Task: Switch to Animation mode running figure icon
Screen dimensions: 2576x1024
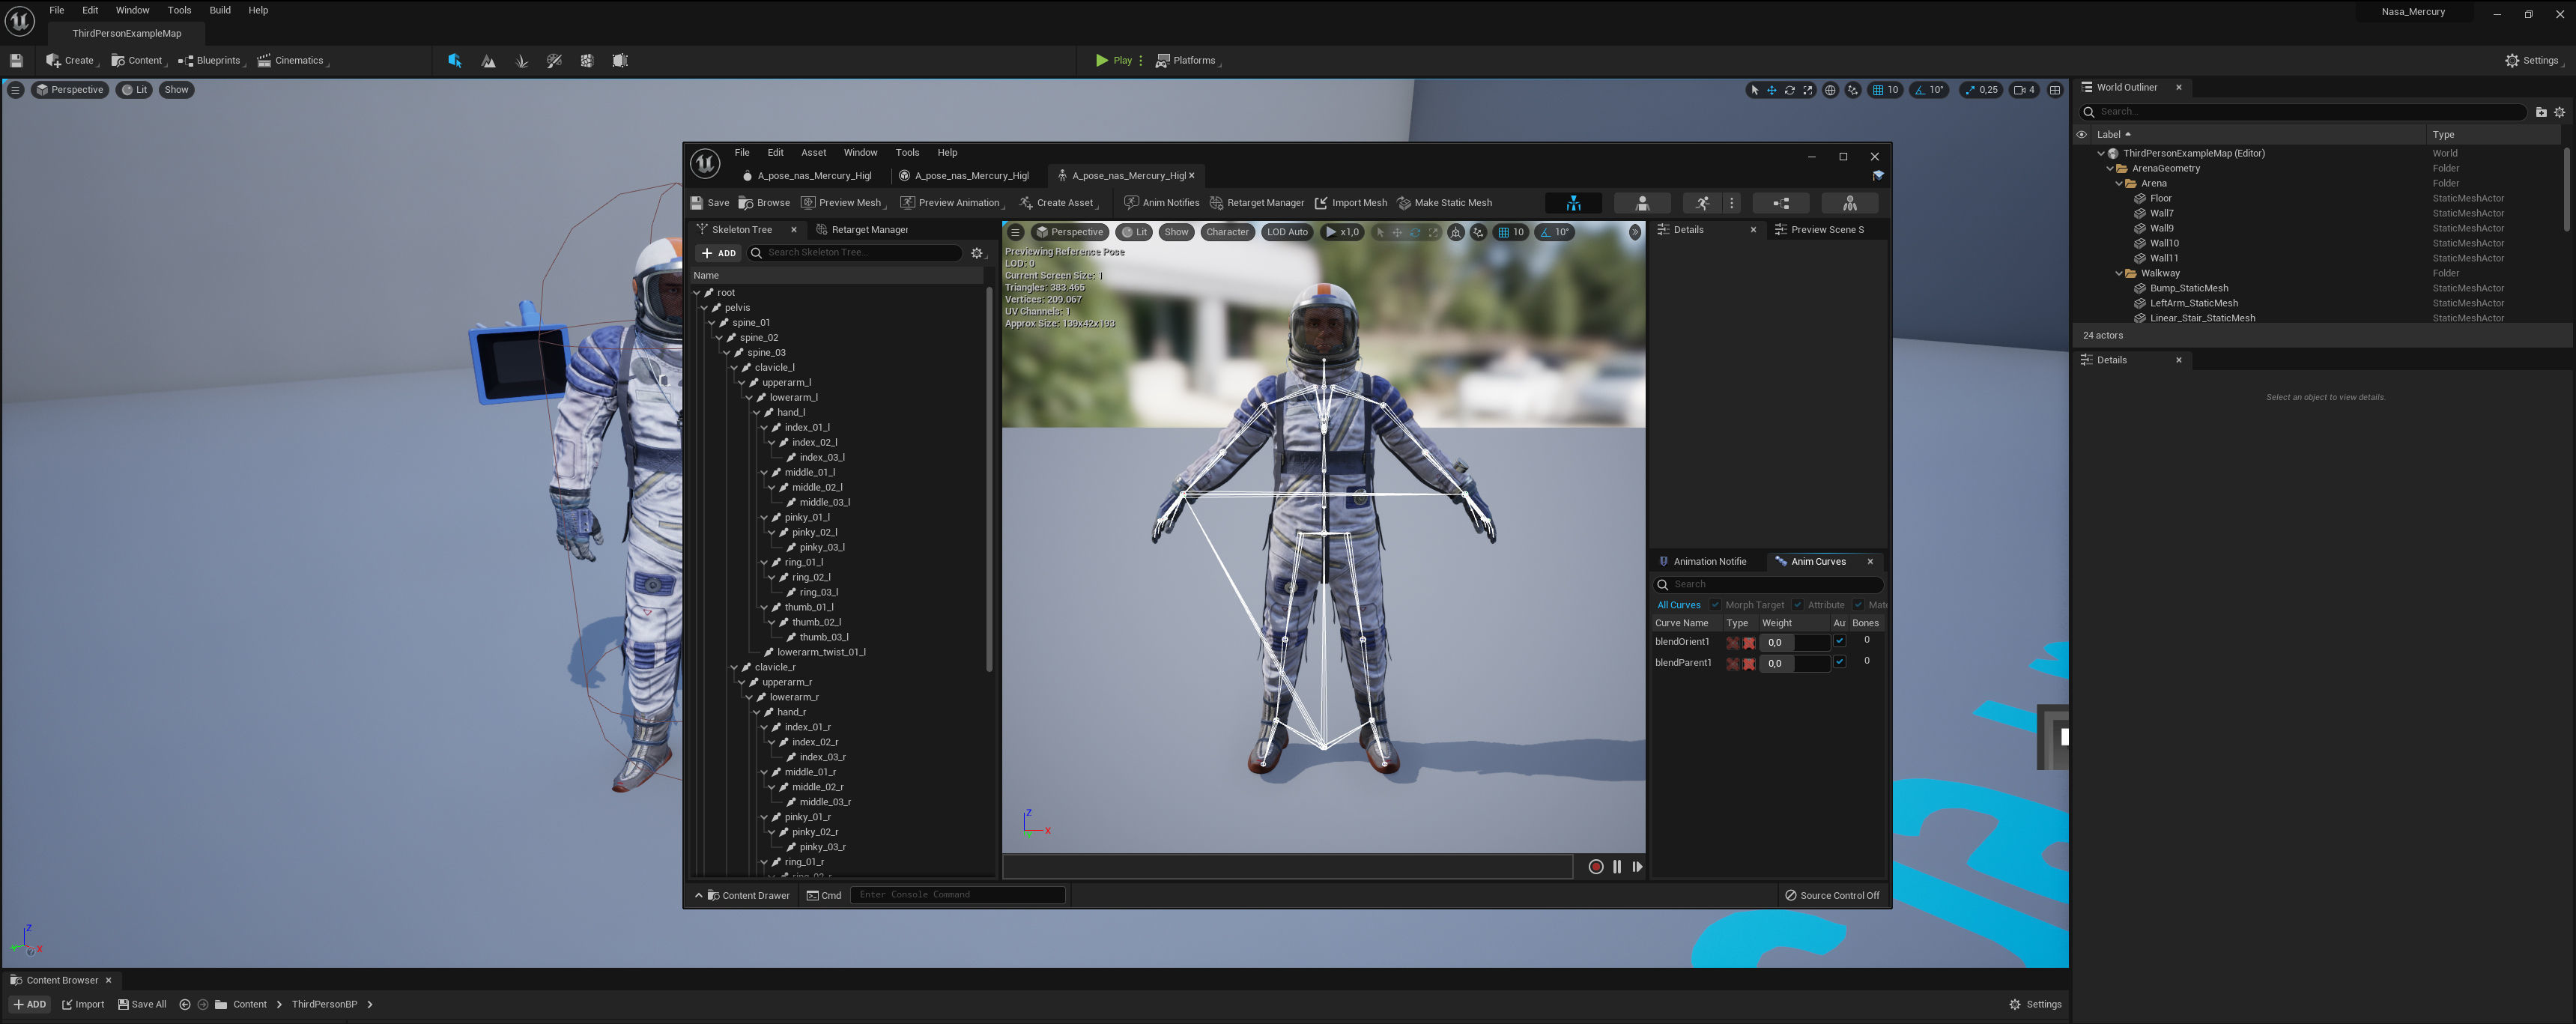Action: 1702,203
